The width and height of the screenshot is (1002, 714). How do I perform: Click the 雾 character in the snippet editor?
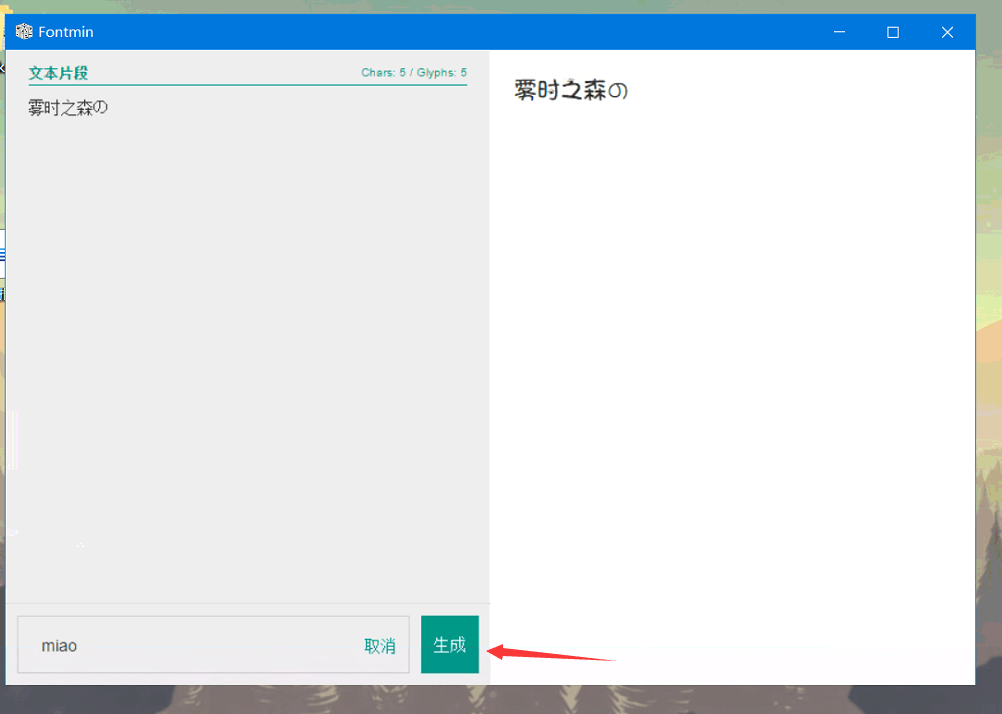click(x=36, y=108)
